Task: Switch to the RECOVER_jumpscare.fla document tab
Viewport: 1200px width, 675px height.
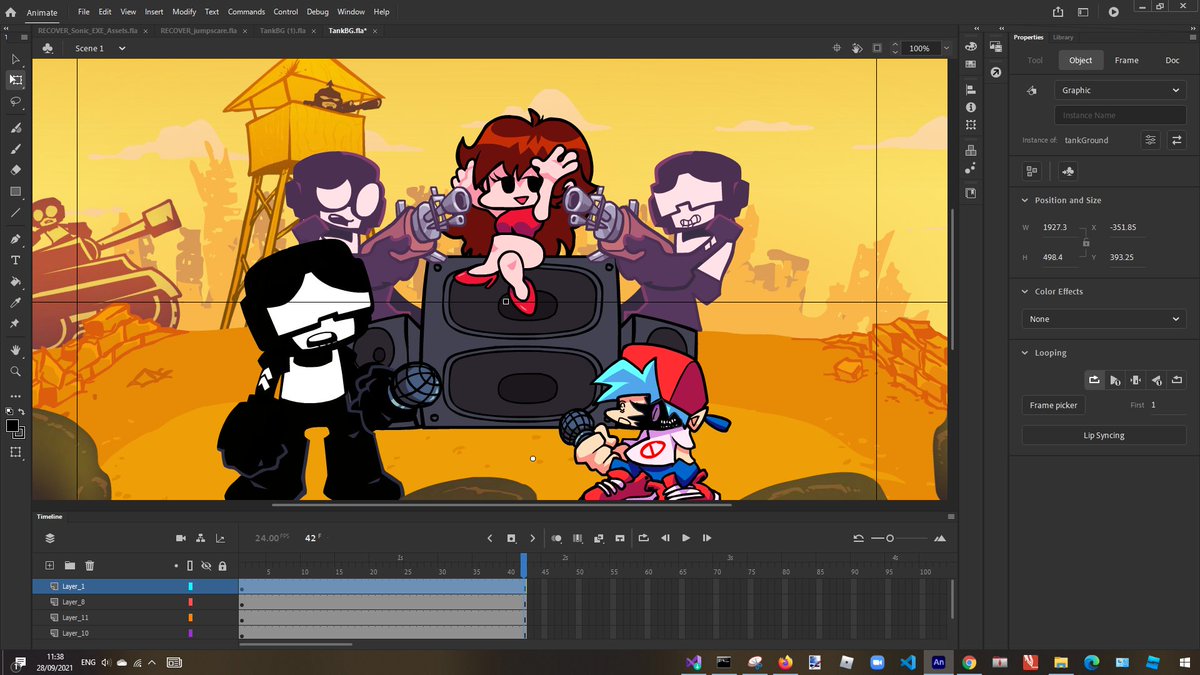Action: tap(199, 31)
